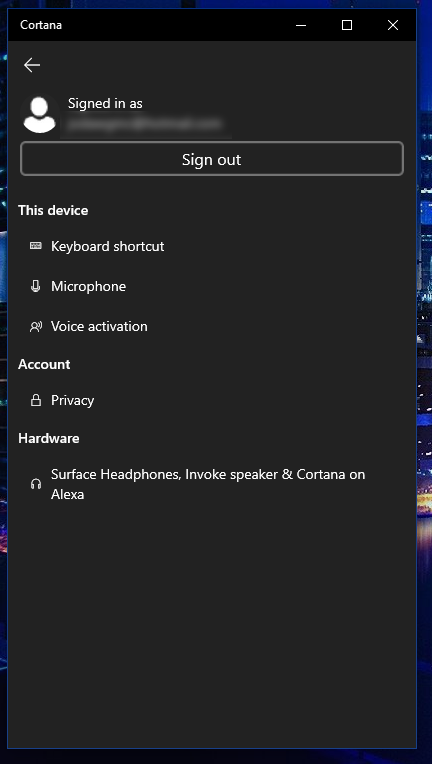Click the voice activation speaking-person icon
432x764 pixels.
click(x=36, y=326)
